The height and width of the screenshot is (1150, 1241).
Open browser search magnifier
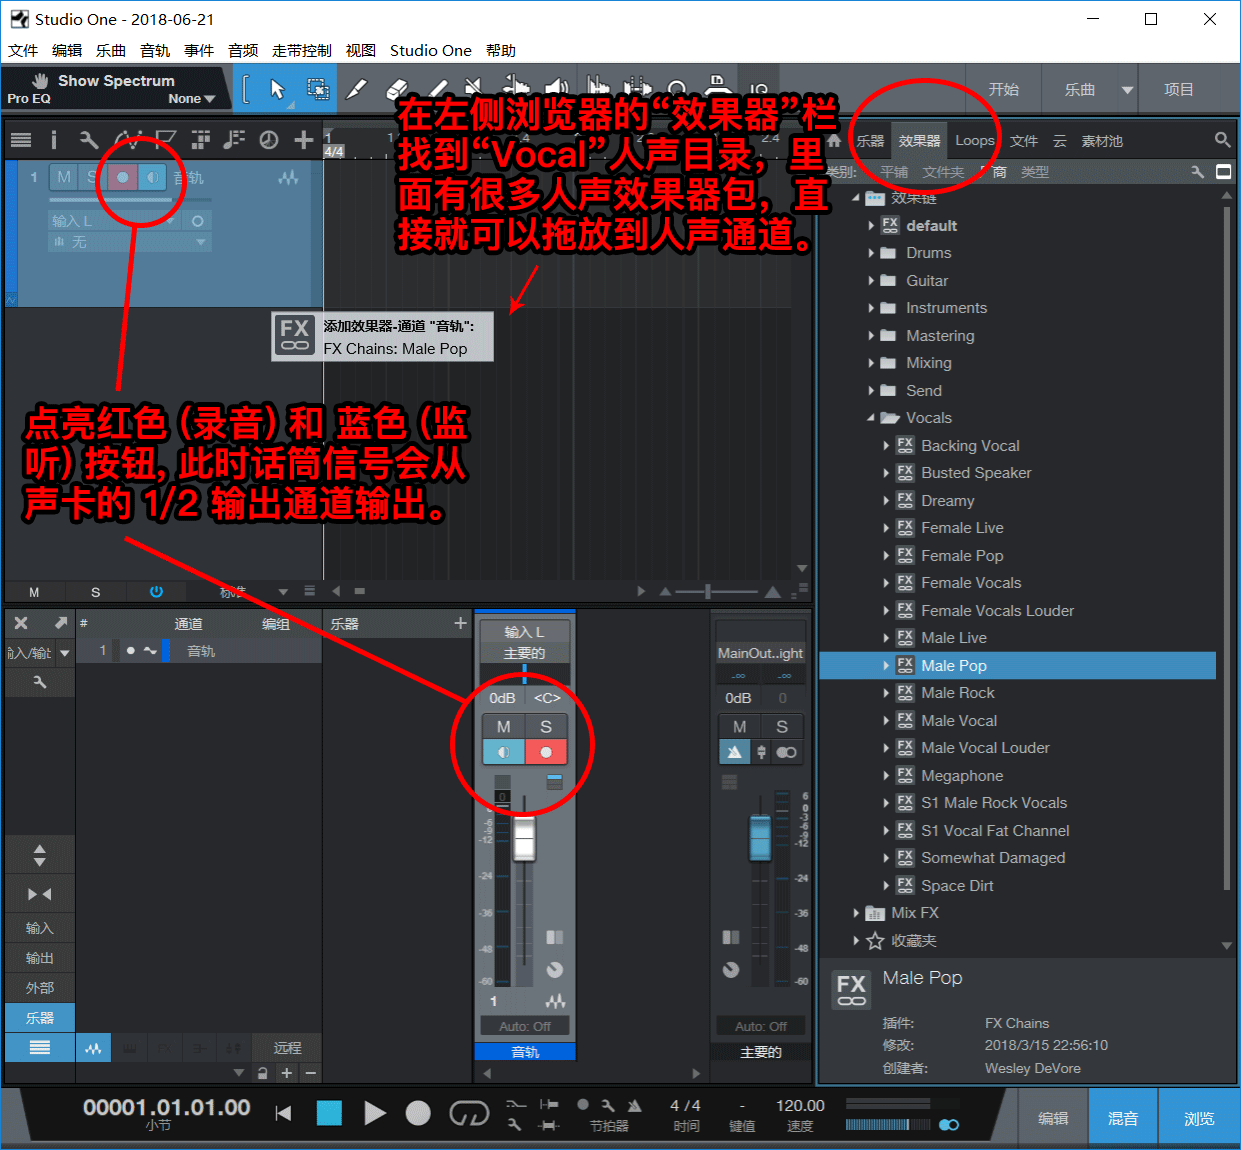tap(1222, 140)
